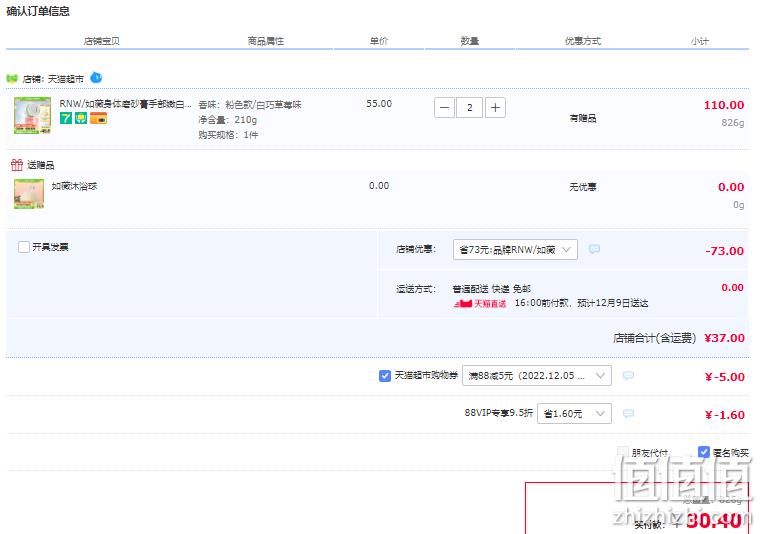Click the ¥-1.60 VIP discount amount
The height and width of the screenshot is (534, 762).
point(725,415)
